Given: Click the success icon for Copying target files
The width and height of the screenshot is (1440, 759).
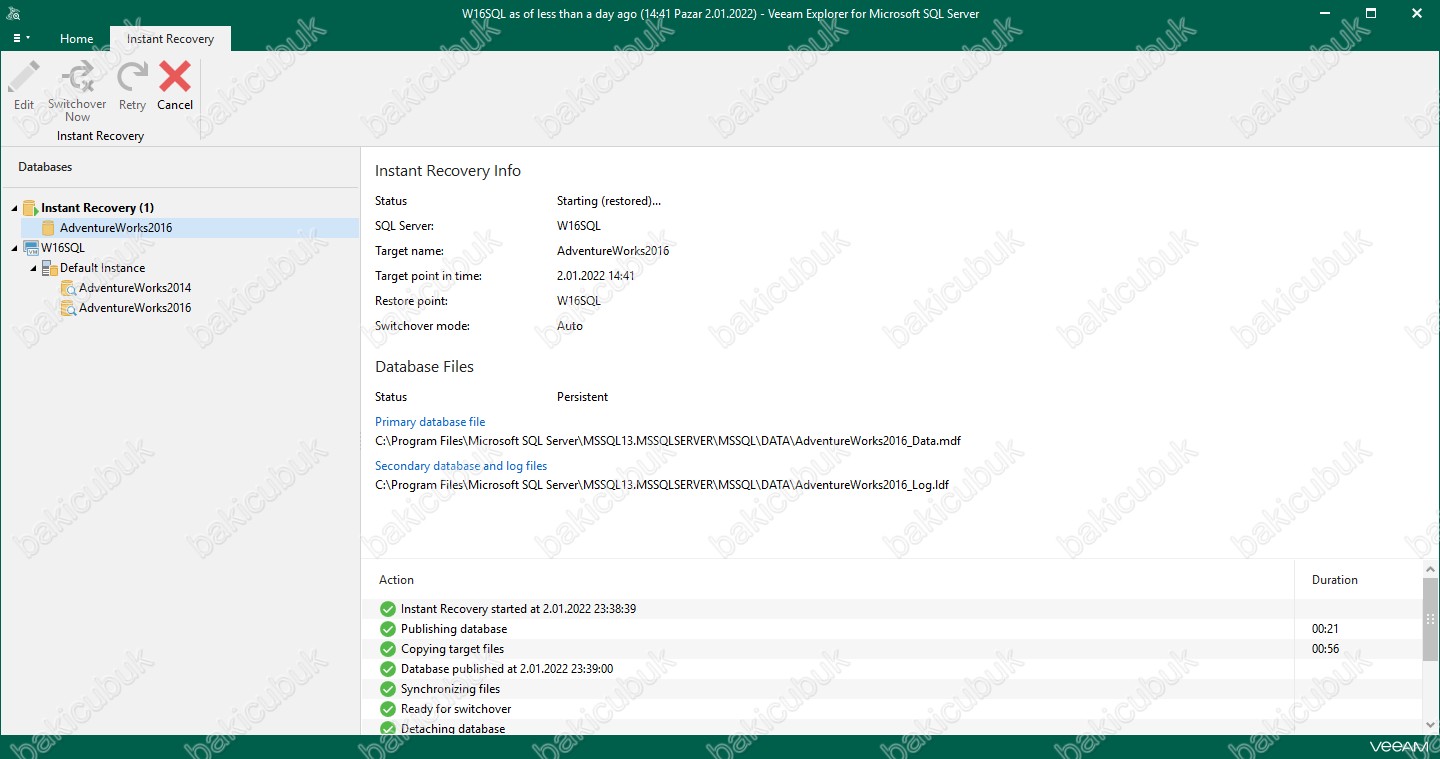Looking at the screenshot, I should coord(388,649).
